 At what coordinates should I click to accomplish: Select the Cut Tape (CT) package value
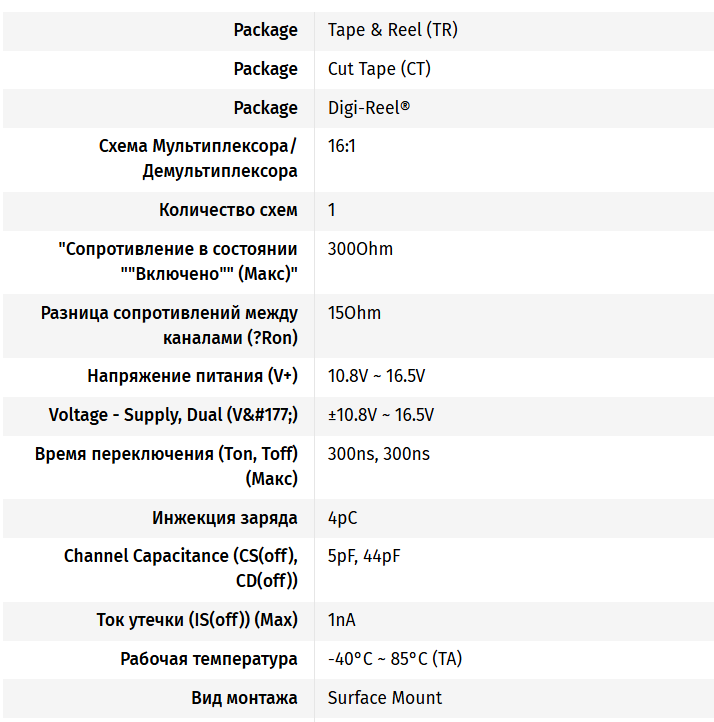379,70
